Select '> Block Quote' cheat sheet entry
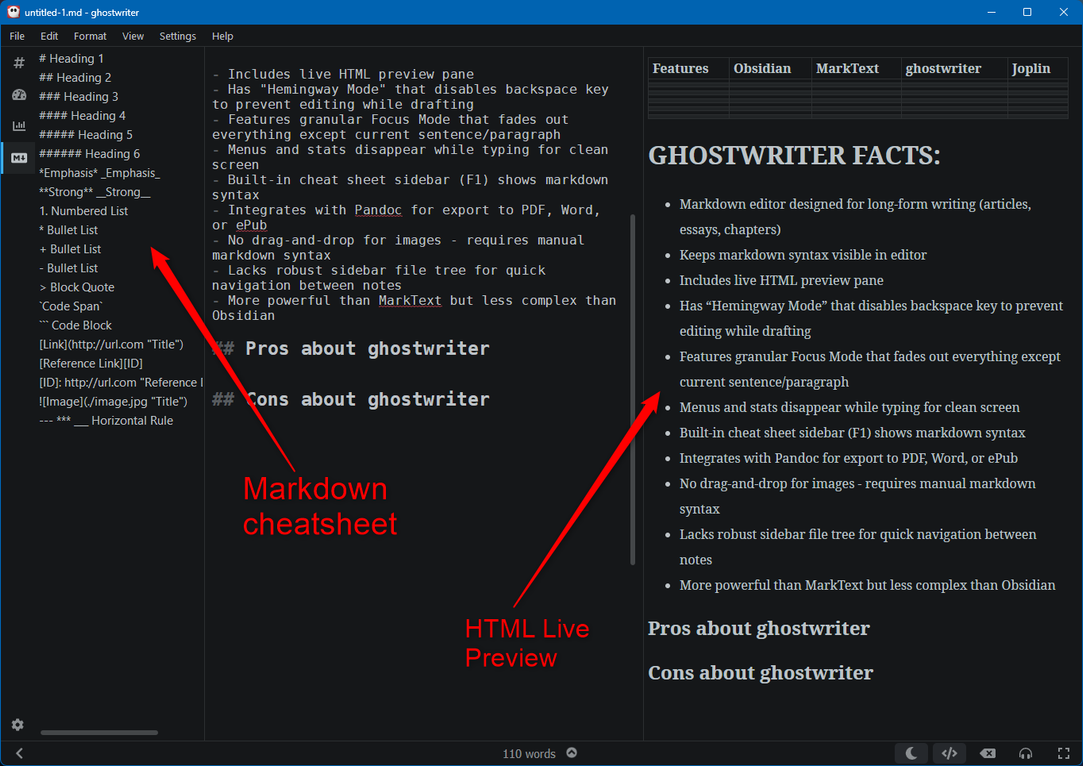Viewport: 1083px width, 766px height. 77,287
